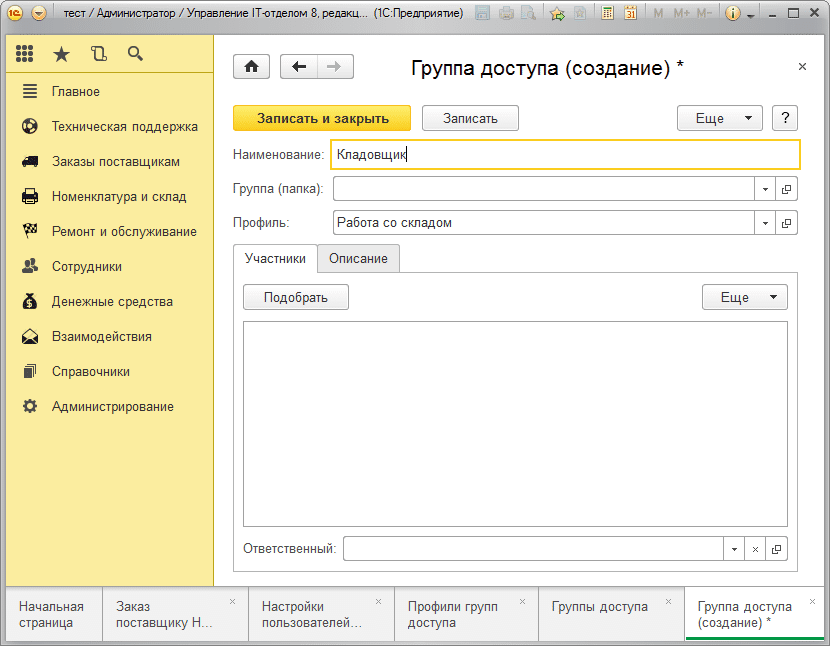Open the Группа (папка) item via open icon
830x646 pixels.
tap(787, 189)
